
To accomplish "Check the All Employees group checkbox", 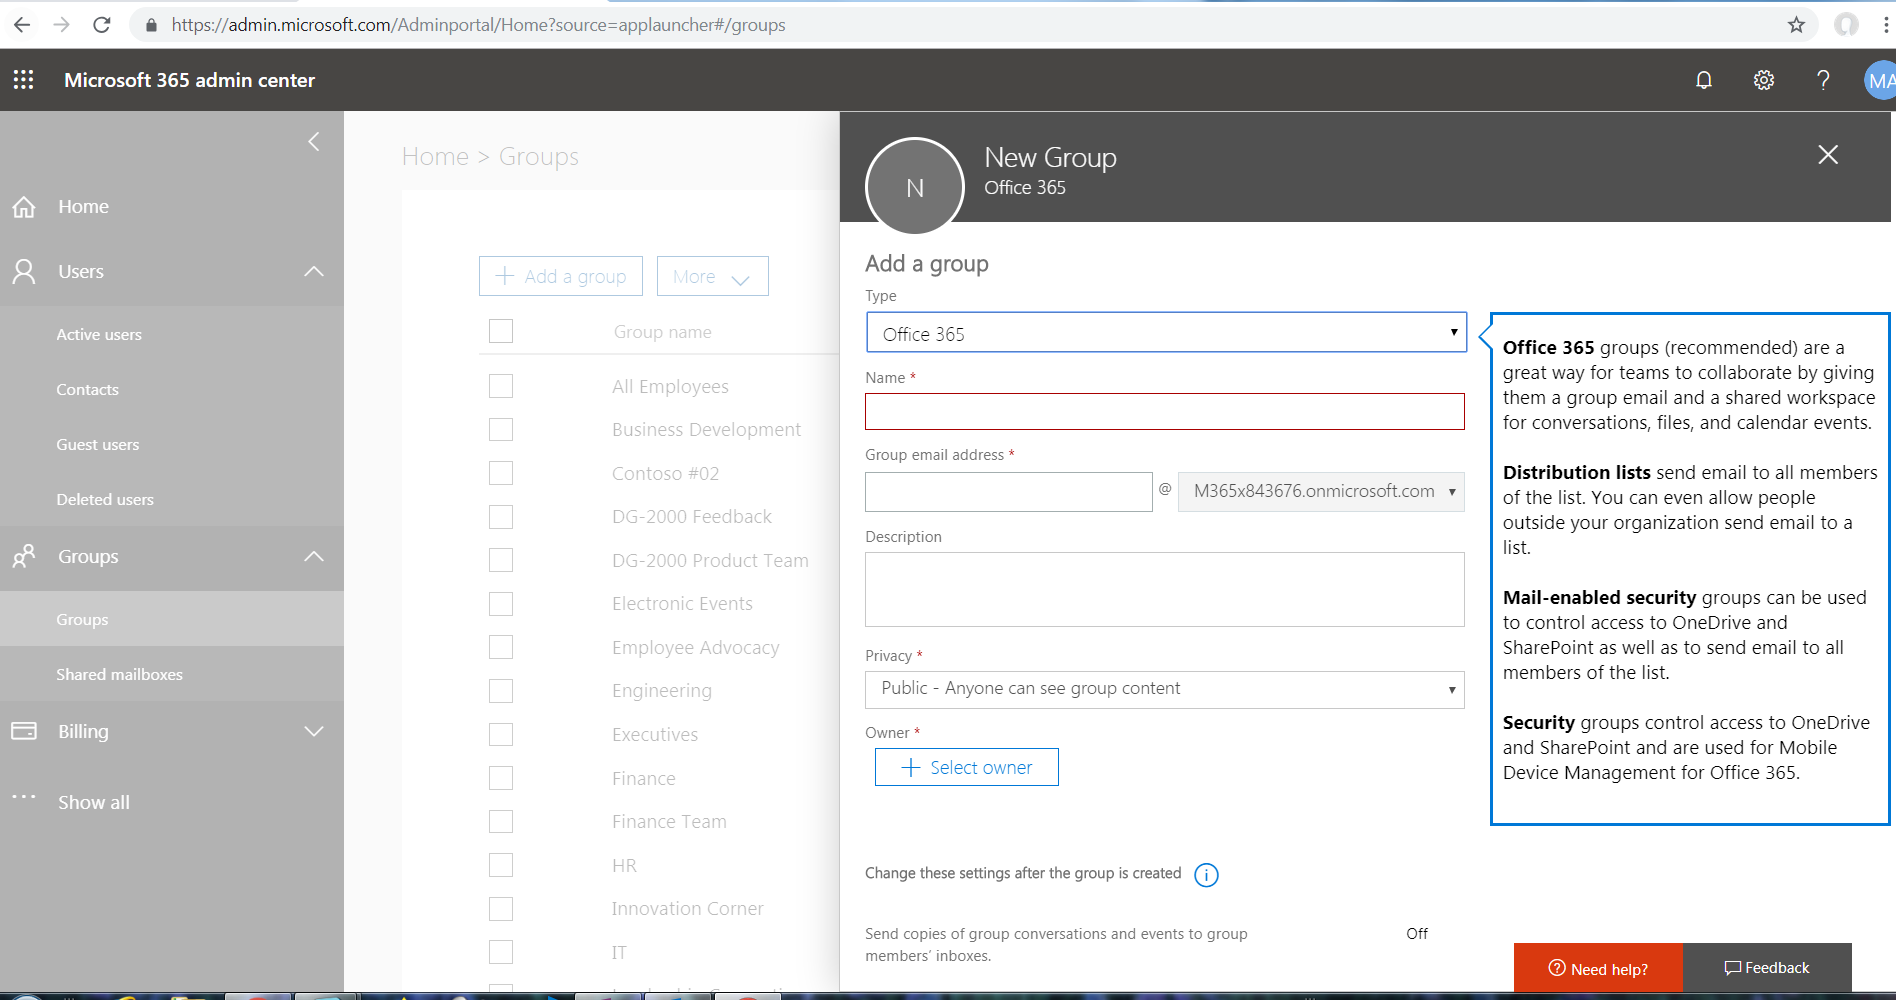I will tap(501, 386).
